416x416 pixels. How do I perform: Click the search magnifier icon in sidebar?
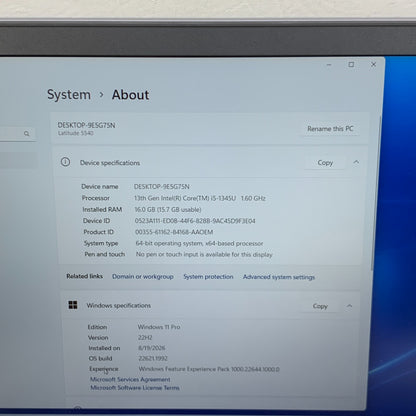[x=27, y=134]
